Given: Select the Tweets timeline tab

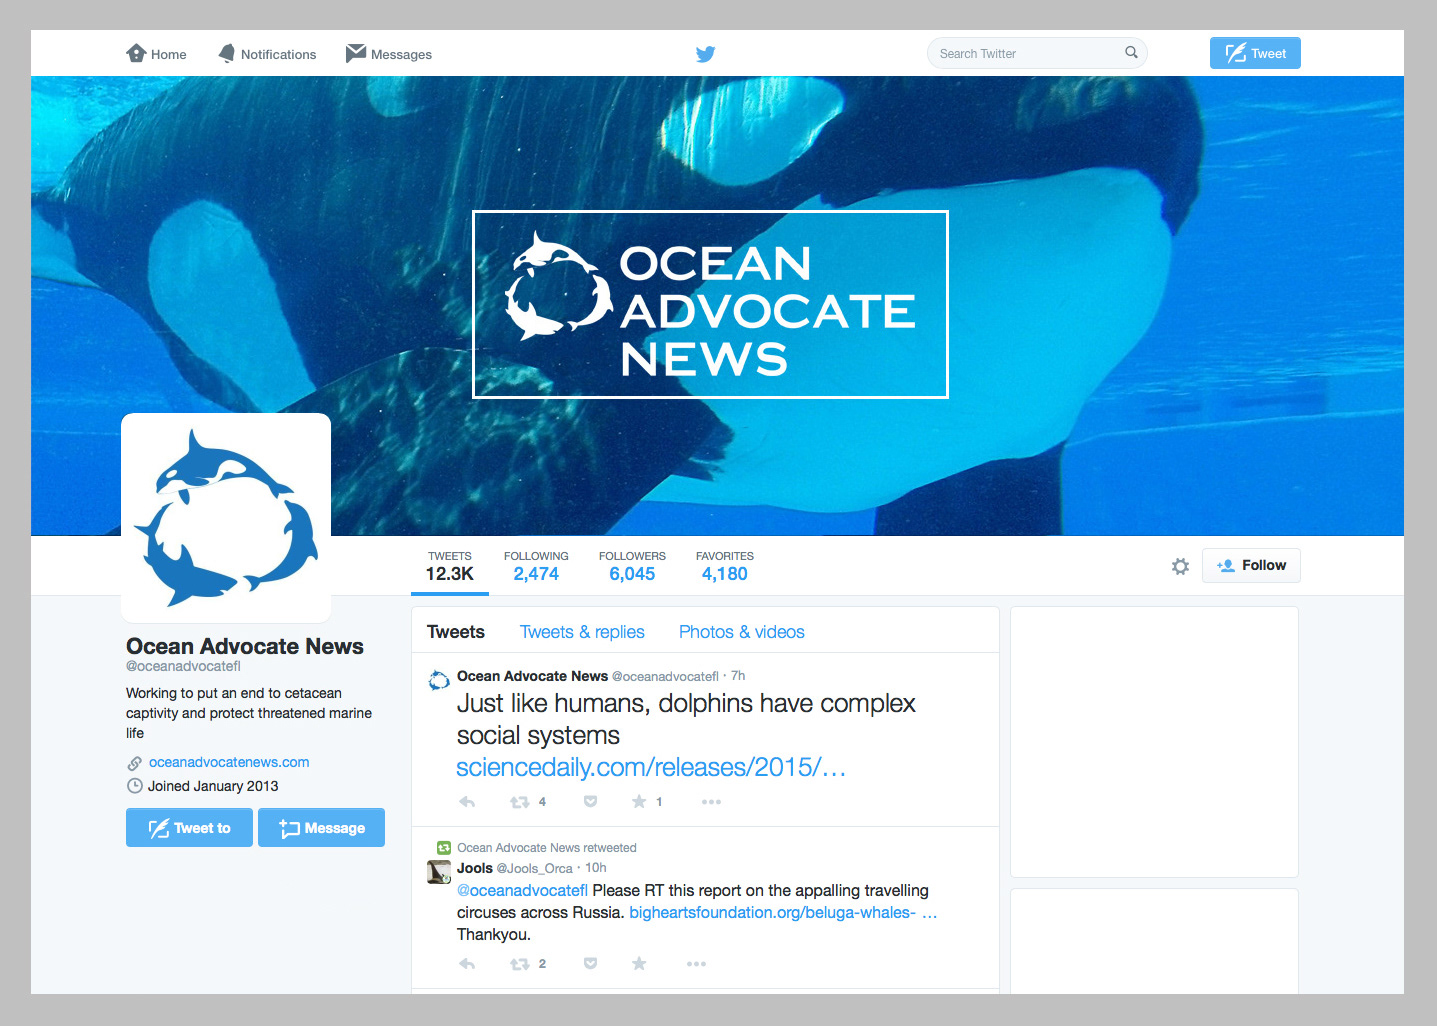Looking at the screenshot, I should point(456,632).
